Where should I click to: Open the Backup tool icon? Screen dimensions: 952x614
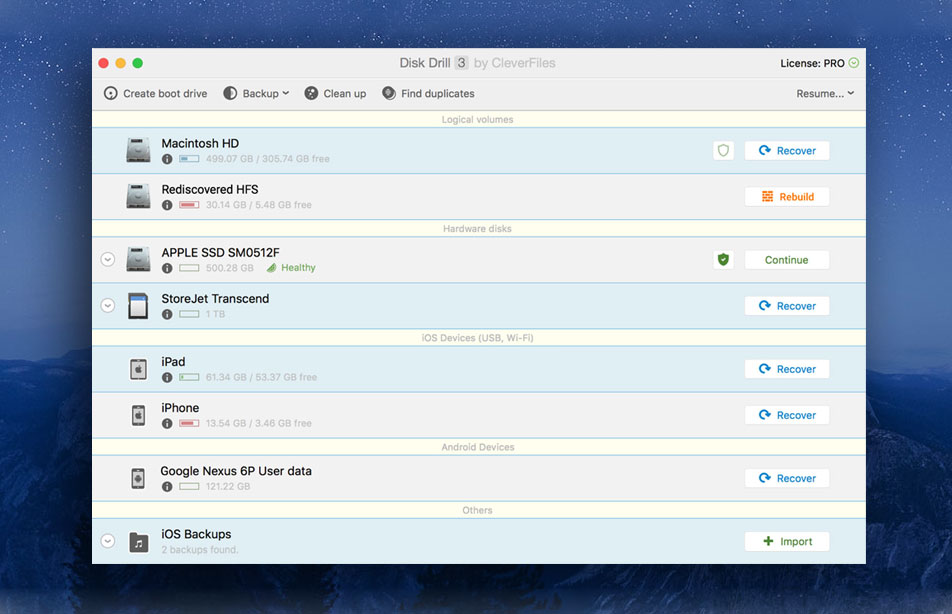tap(232, 93)
